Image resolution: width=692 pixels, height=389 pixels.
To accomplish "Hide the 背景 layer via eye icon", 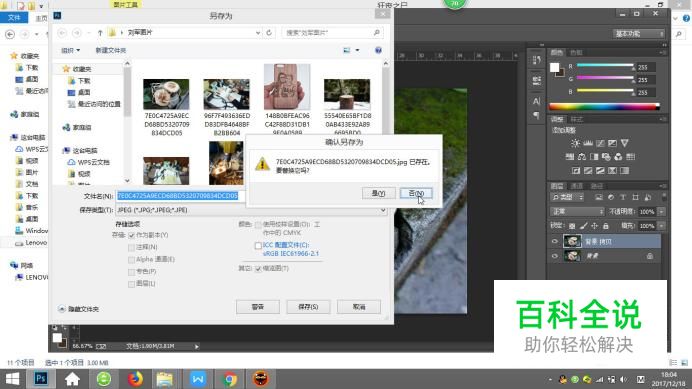I will [555, 256].
